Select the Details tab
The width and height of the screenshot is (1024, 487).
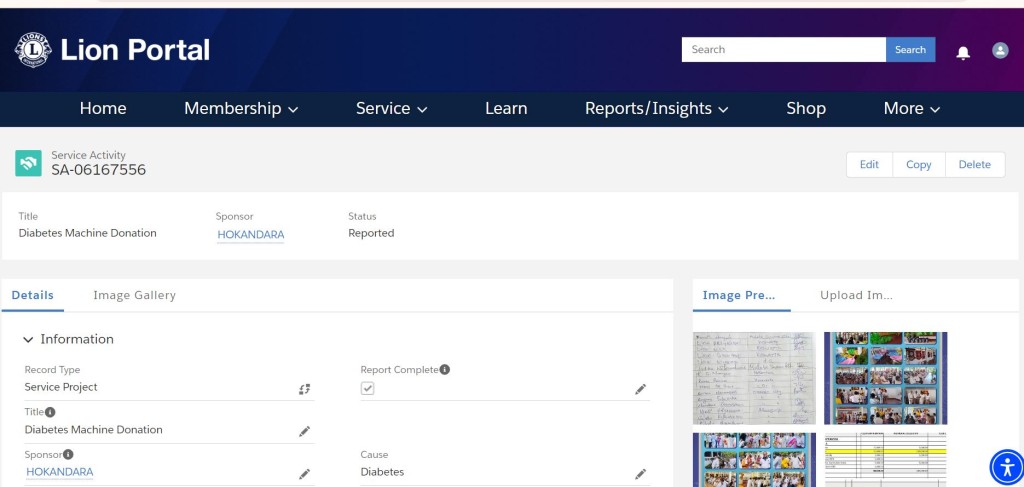point(33,295)
